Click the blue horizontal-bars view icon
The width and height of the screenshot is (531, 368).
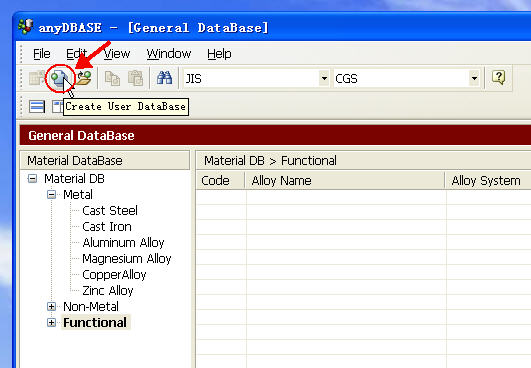[x=37, y=107]
